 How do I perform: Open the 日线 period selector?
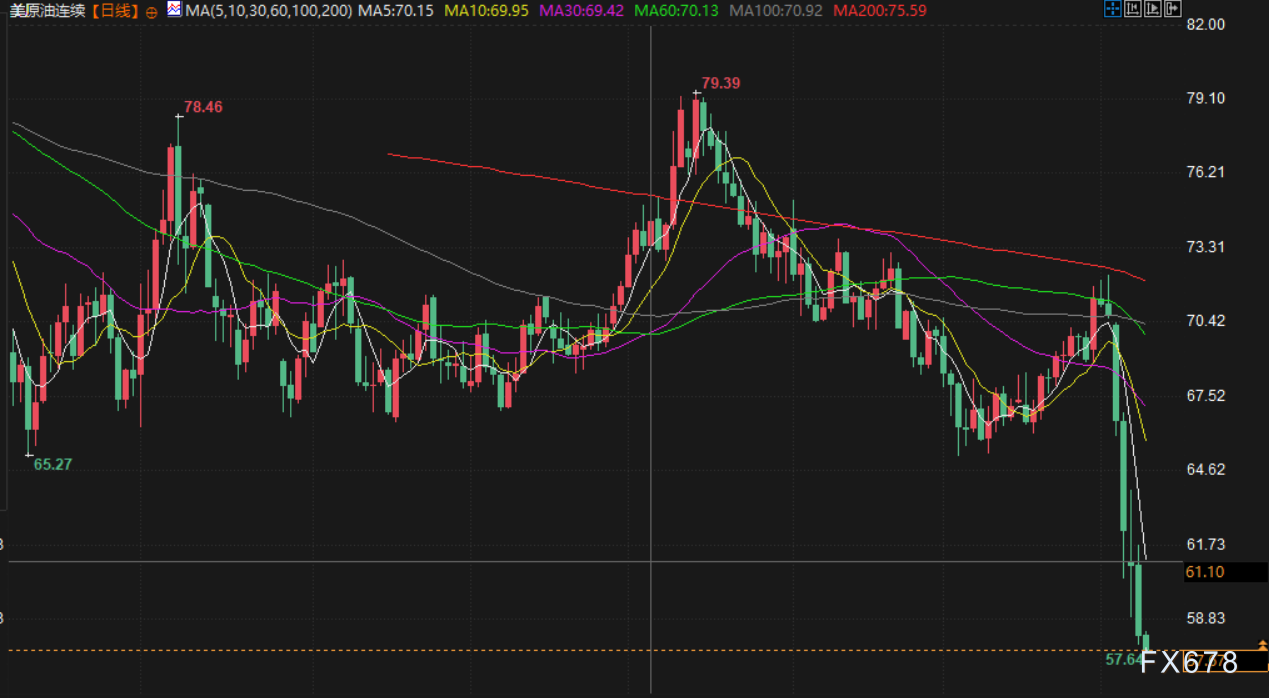115,11
